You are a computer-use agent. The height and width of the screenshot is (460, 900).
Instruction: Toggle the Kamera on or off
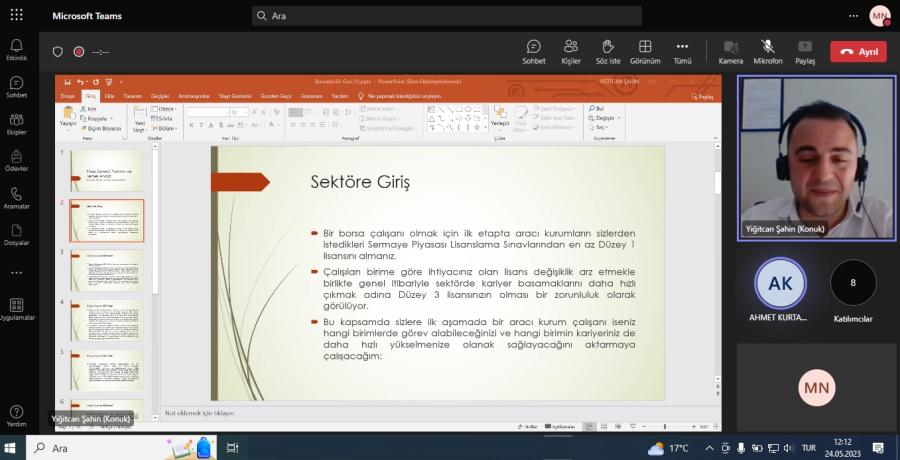click(731, 51)
